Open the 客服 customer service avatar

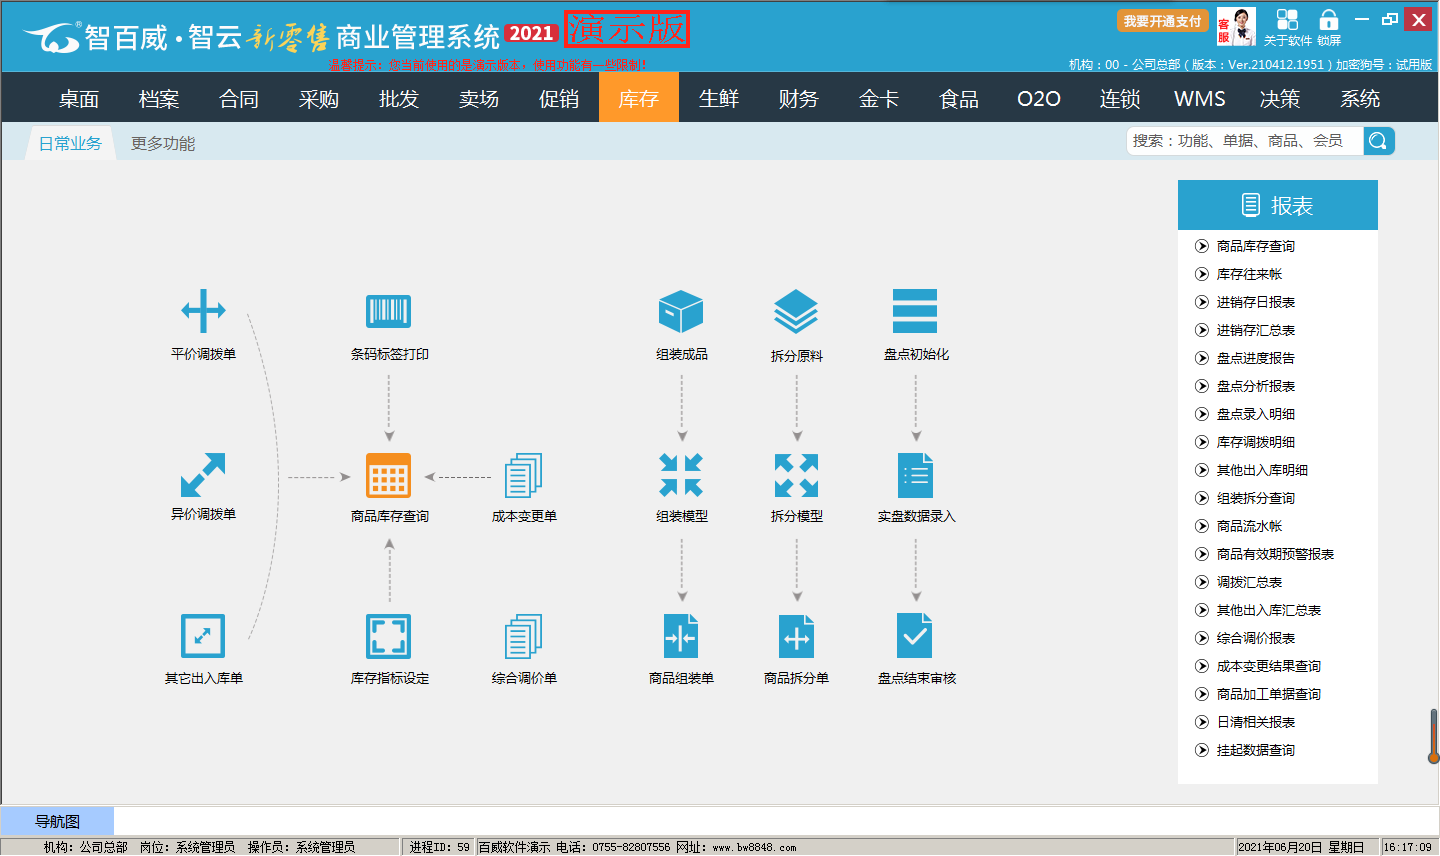[x=1237, y=27]
